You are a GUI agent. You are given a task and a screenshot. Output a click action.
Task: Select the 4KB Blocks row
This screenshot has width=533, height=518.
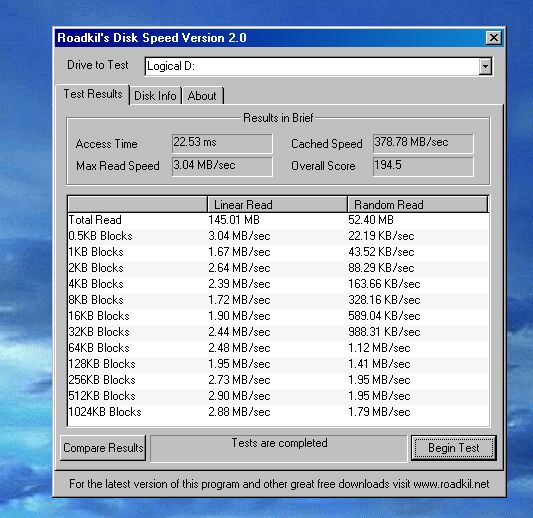tap(278, 284)
